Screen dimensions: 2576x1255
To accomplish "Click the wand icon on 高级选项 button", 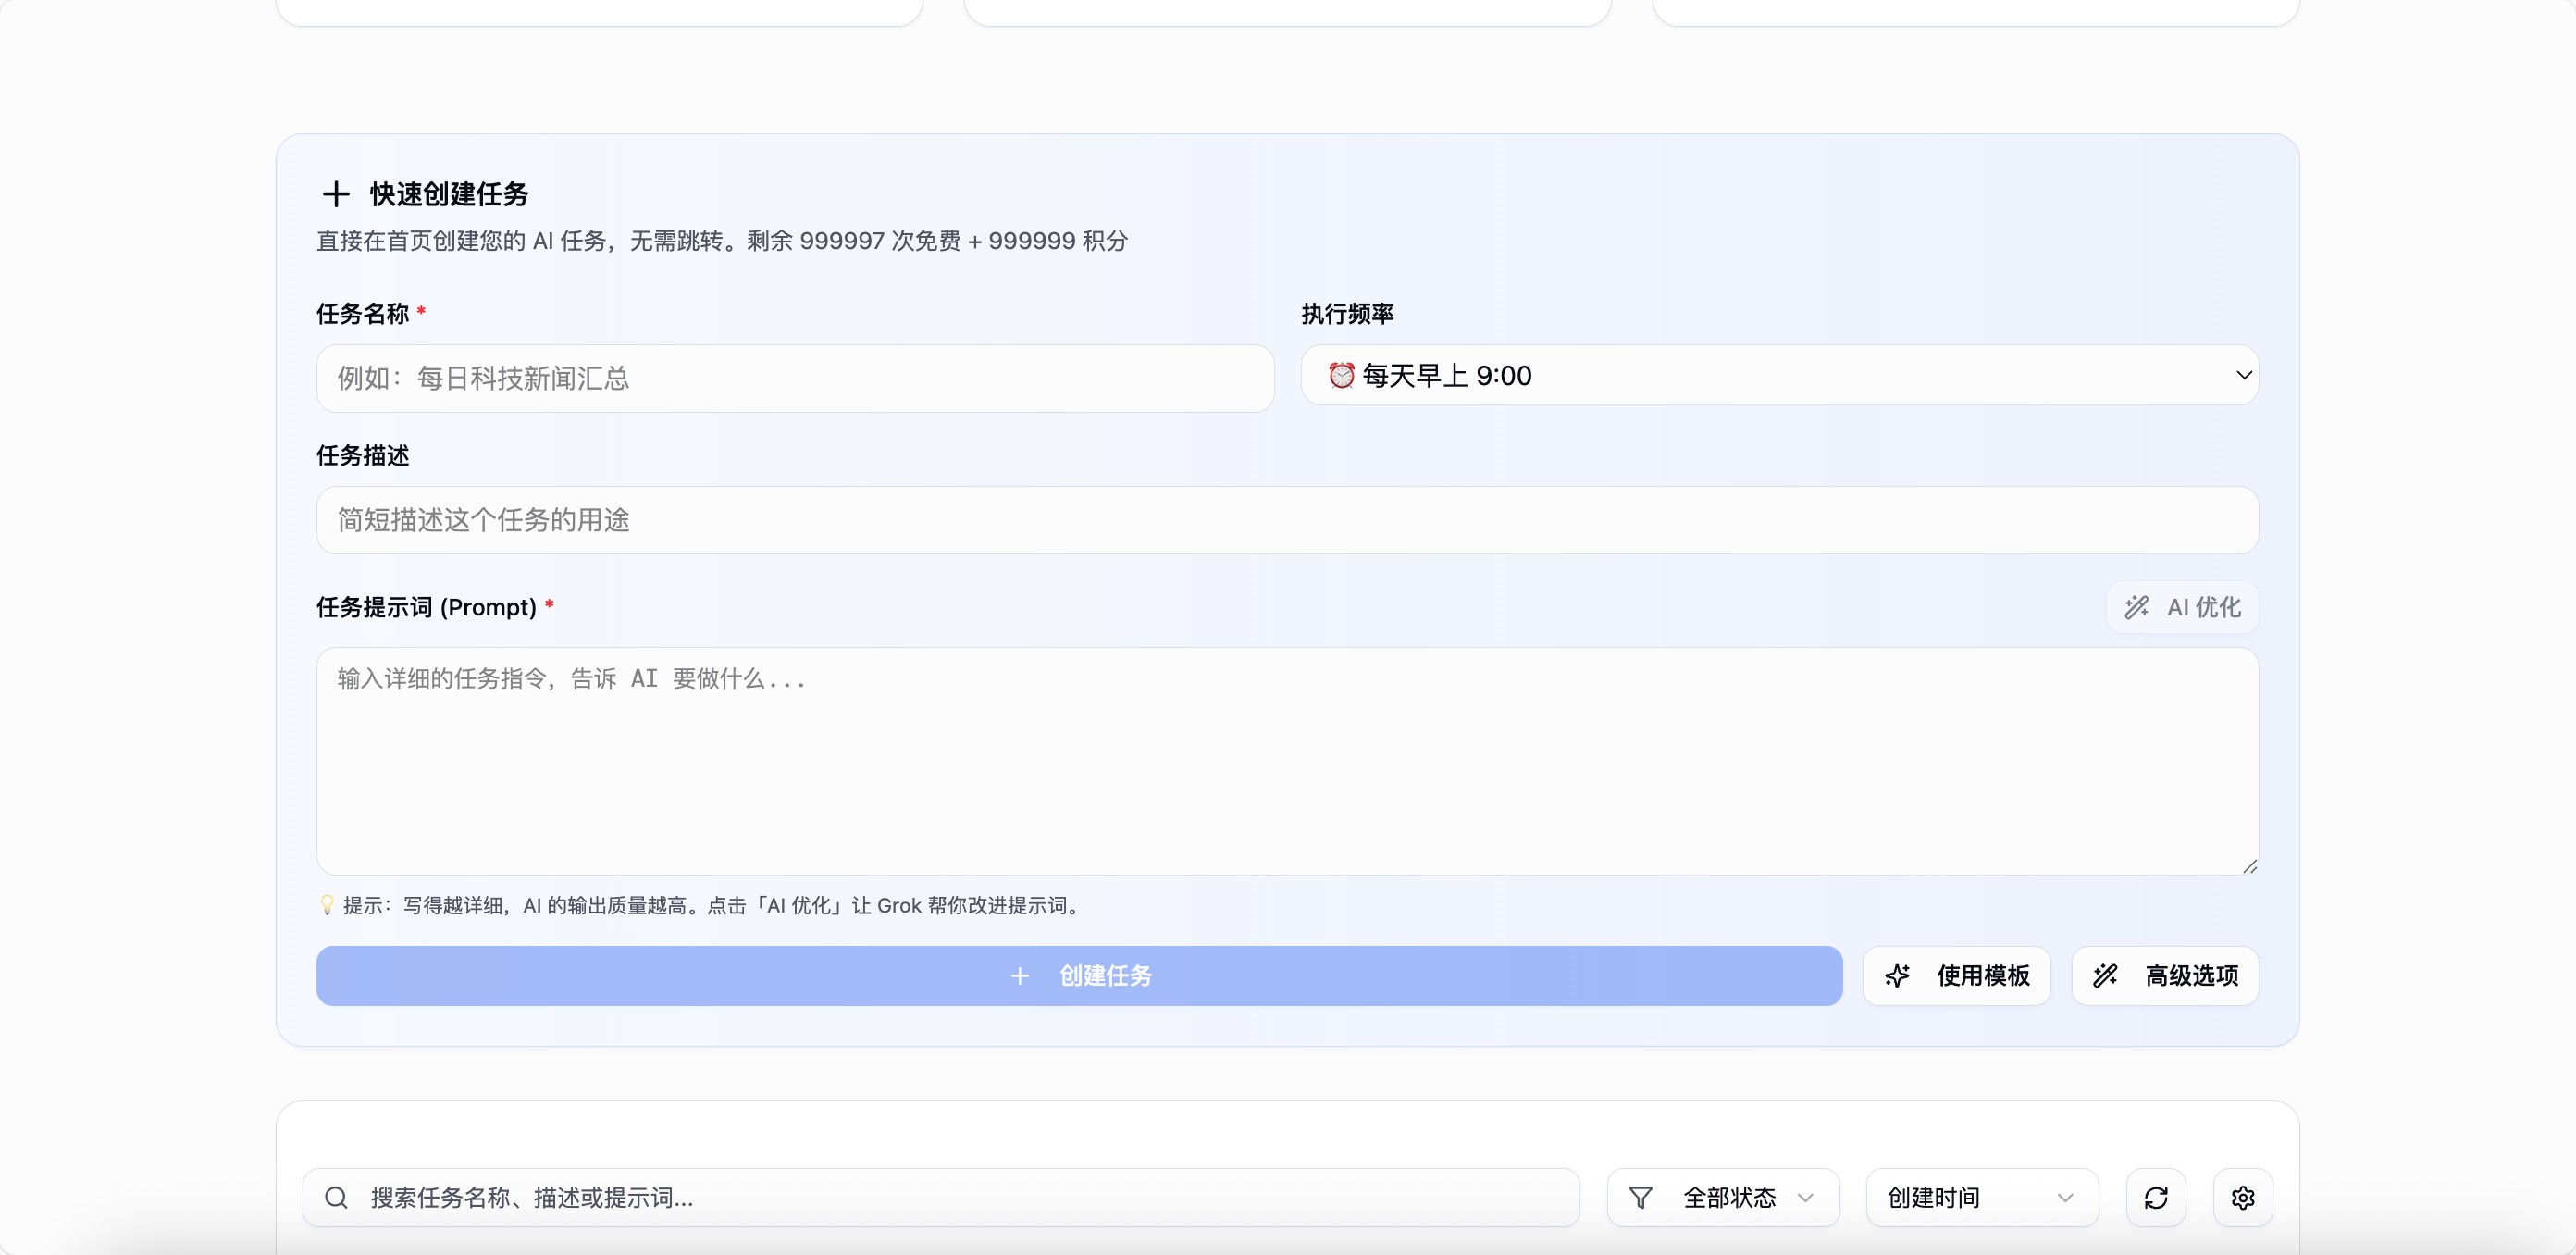I will (x=2107, y=976).
